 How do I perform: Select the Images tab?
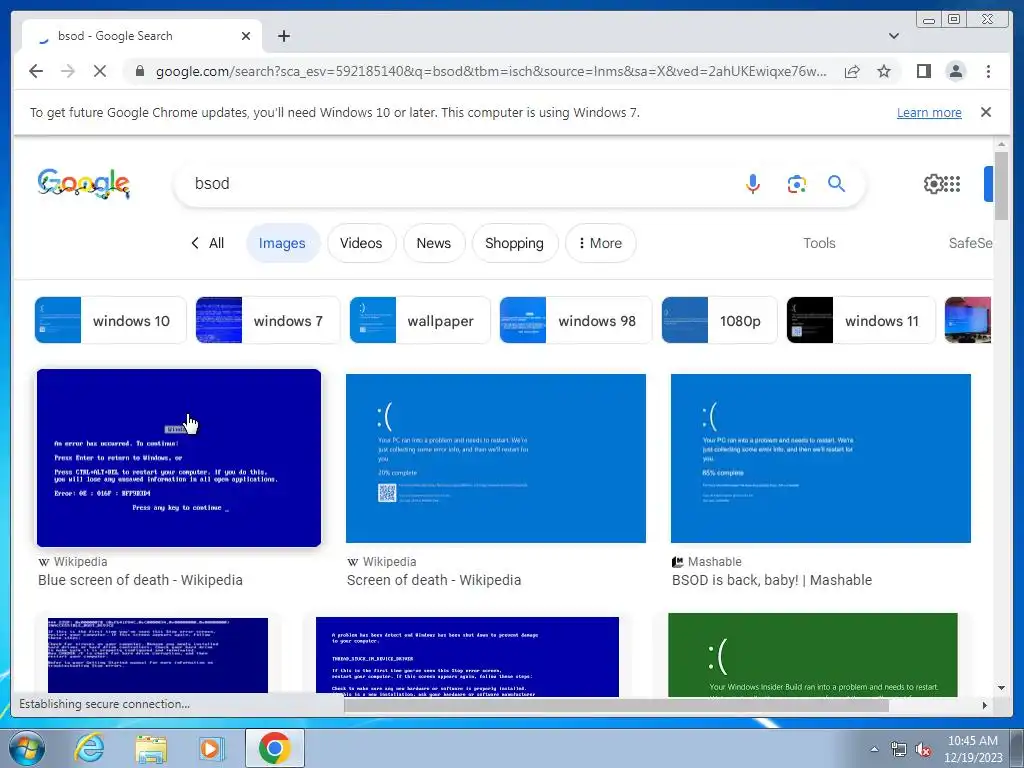pyautogui.click(x=282, y=243)
